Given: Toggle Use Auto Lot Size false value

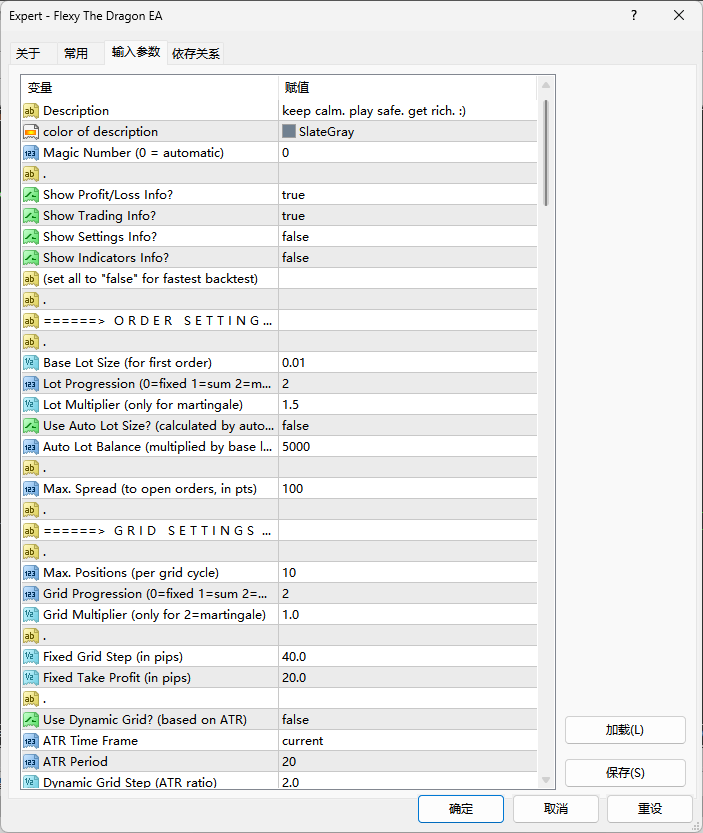Looking at the screenshot, I should 408,426.
